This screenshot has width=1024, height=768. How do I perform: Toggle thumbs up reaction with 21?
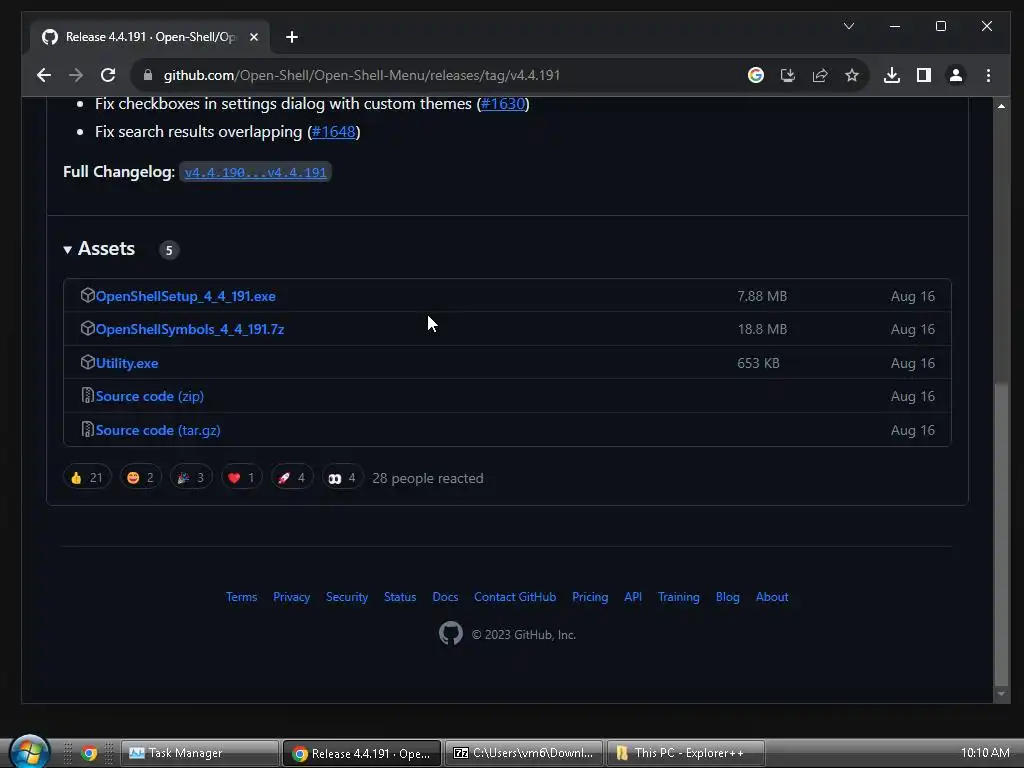coord(87,478)
